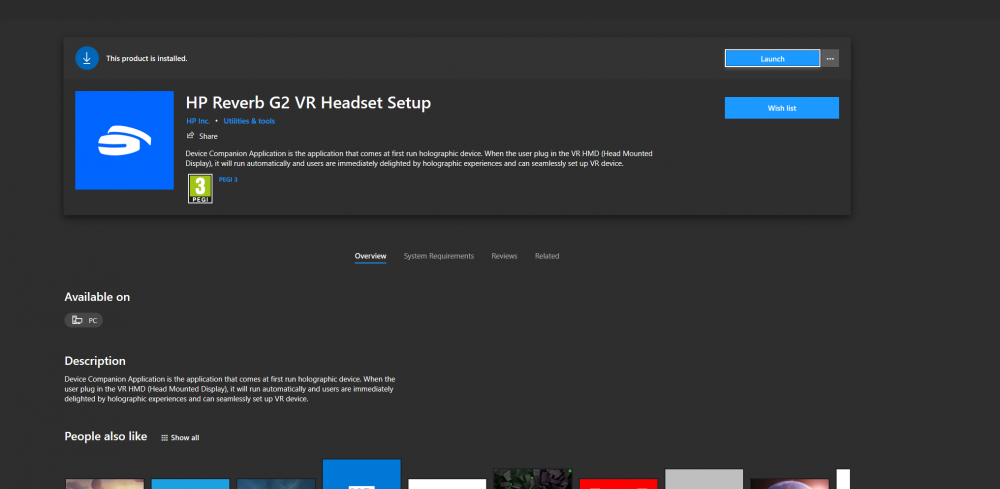This screenshot has width=1000, height=489.
Task: Open the Utilities & tools category link
Action: (x=249, y=121)
